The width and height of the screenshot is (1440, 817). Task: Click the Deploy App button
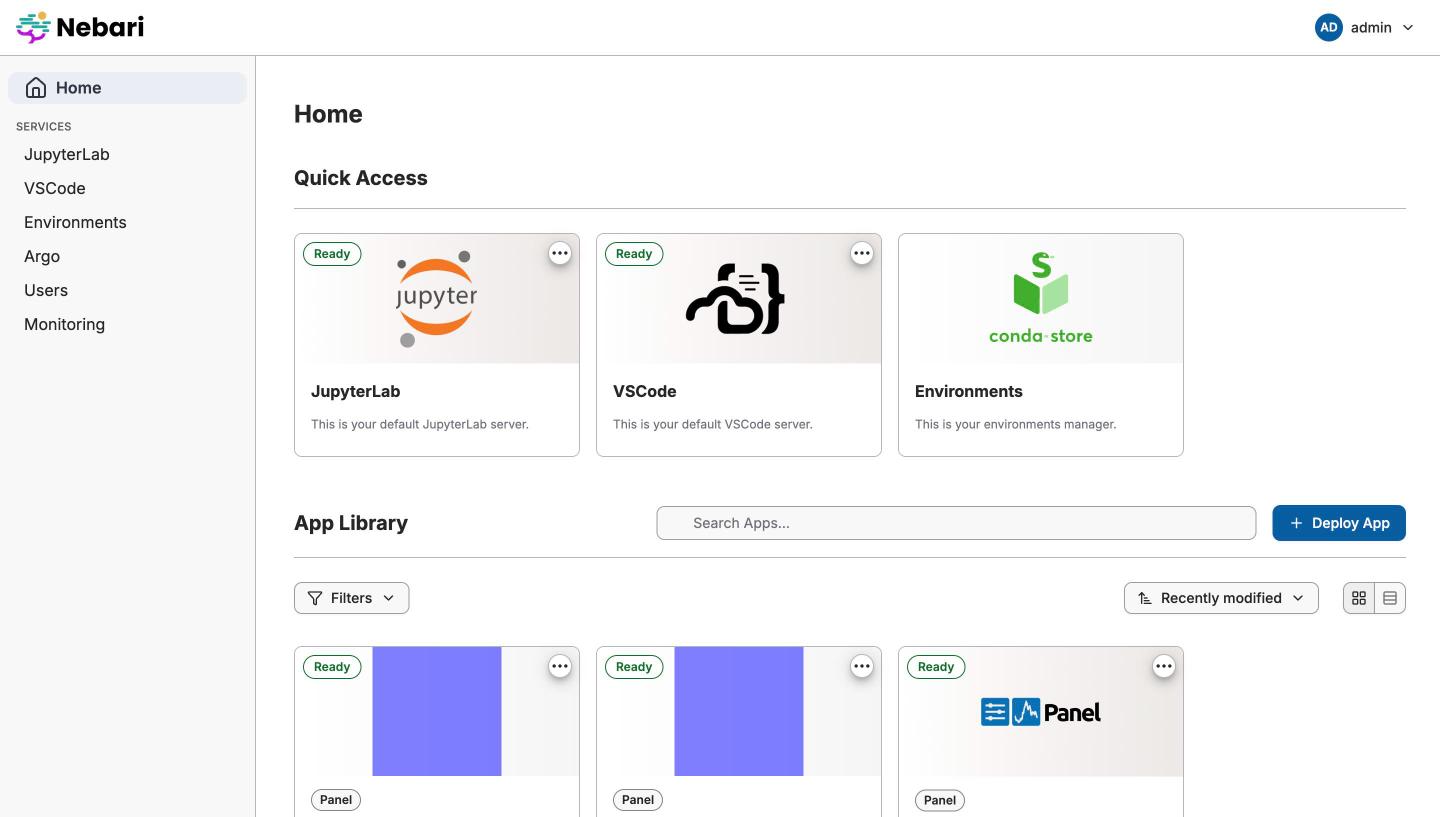[x=1339, y=523]
